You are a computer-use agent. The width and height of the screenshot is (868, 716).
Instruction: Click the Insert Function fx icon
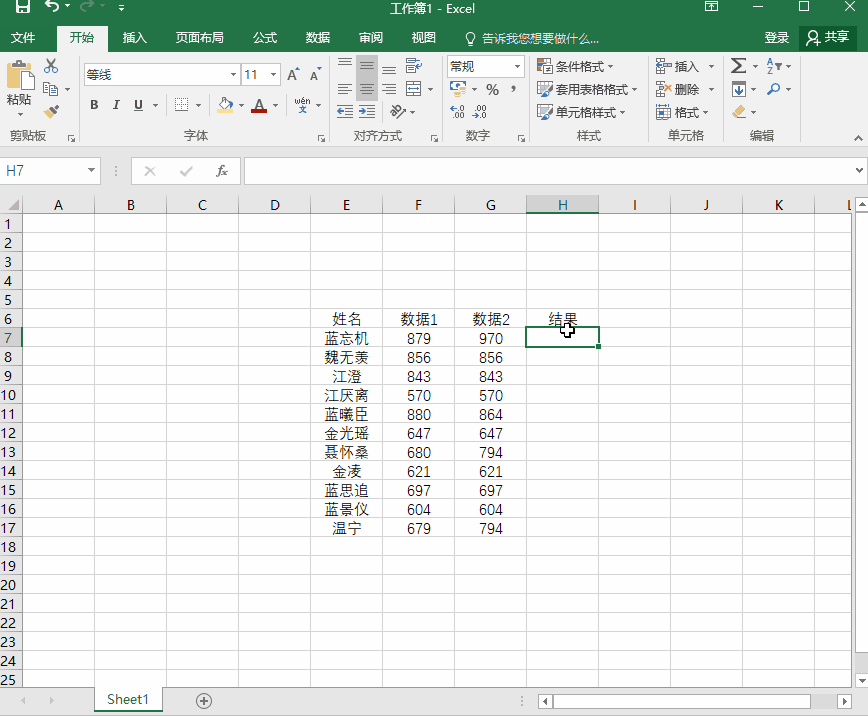click(x=222, y=171)
